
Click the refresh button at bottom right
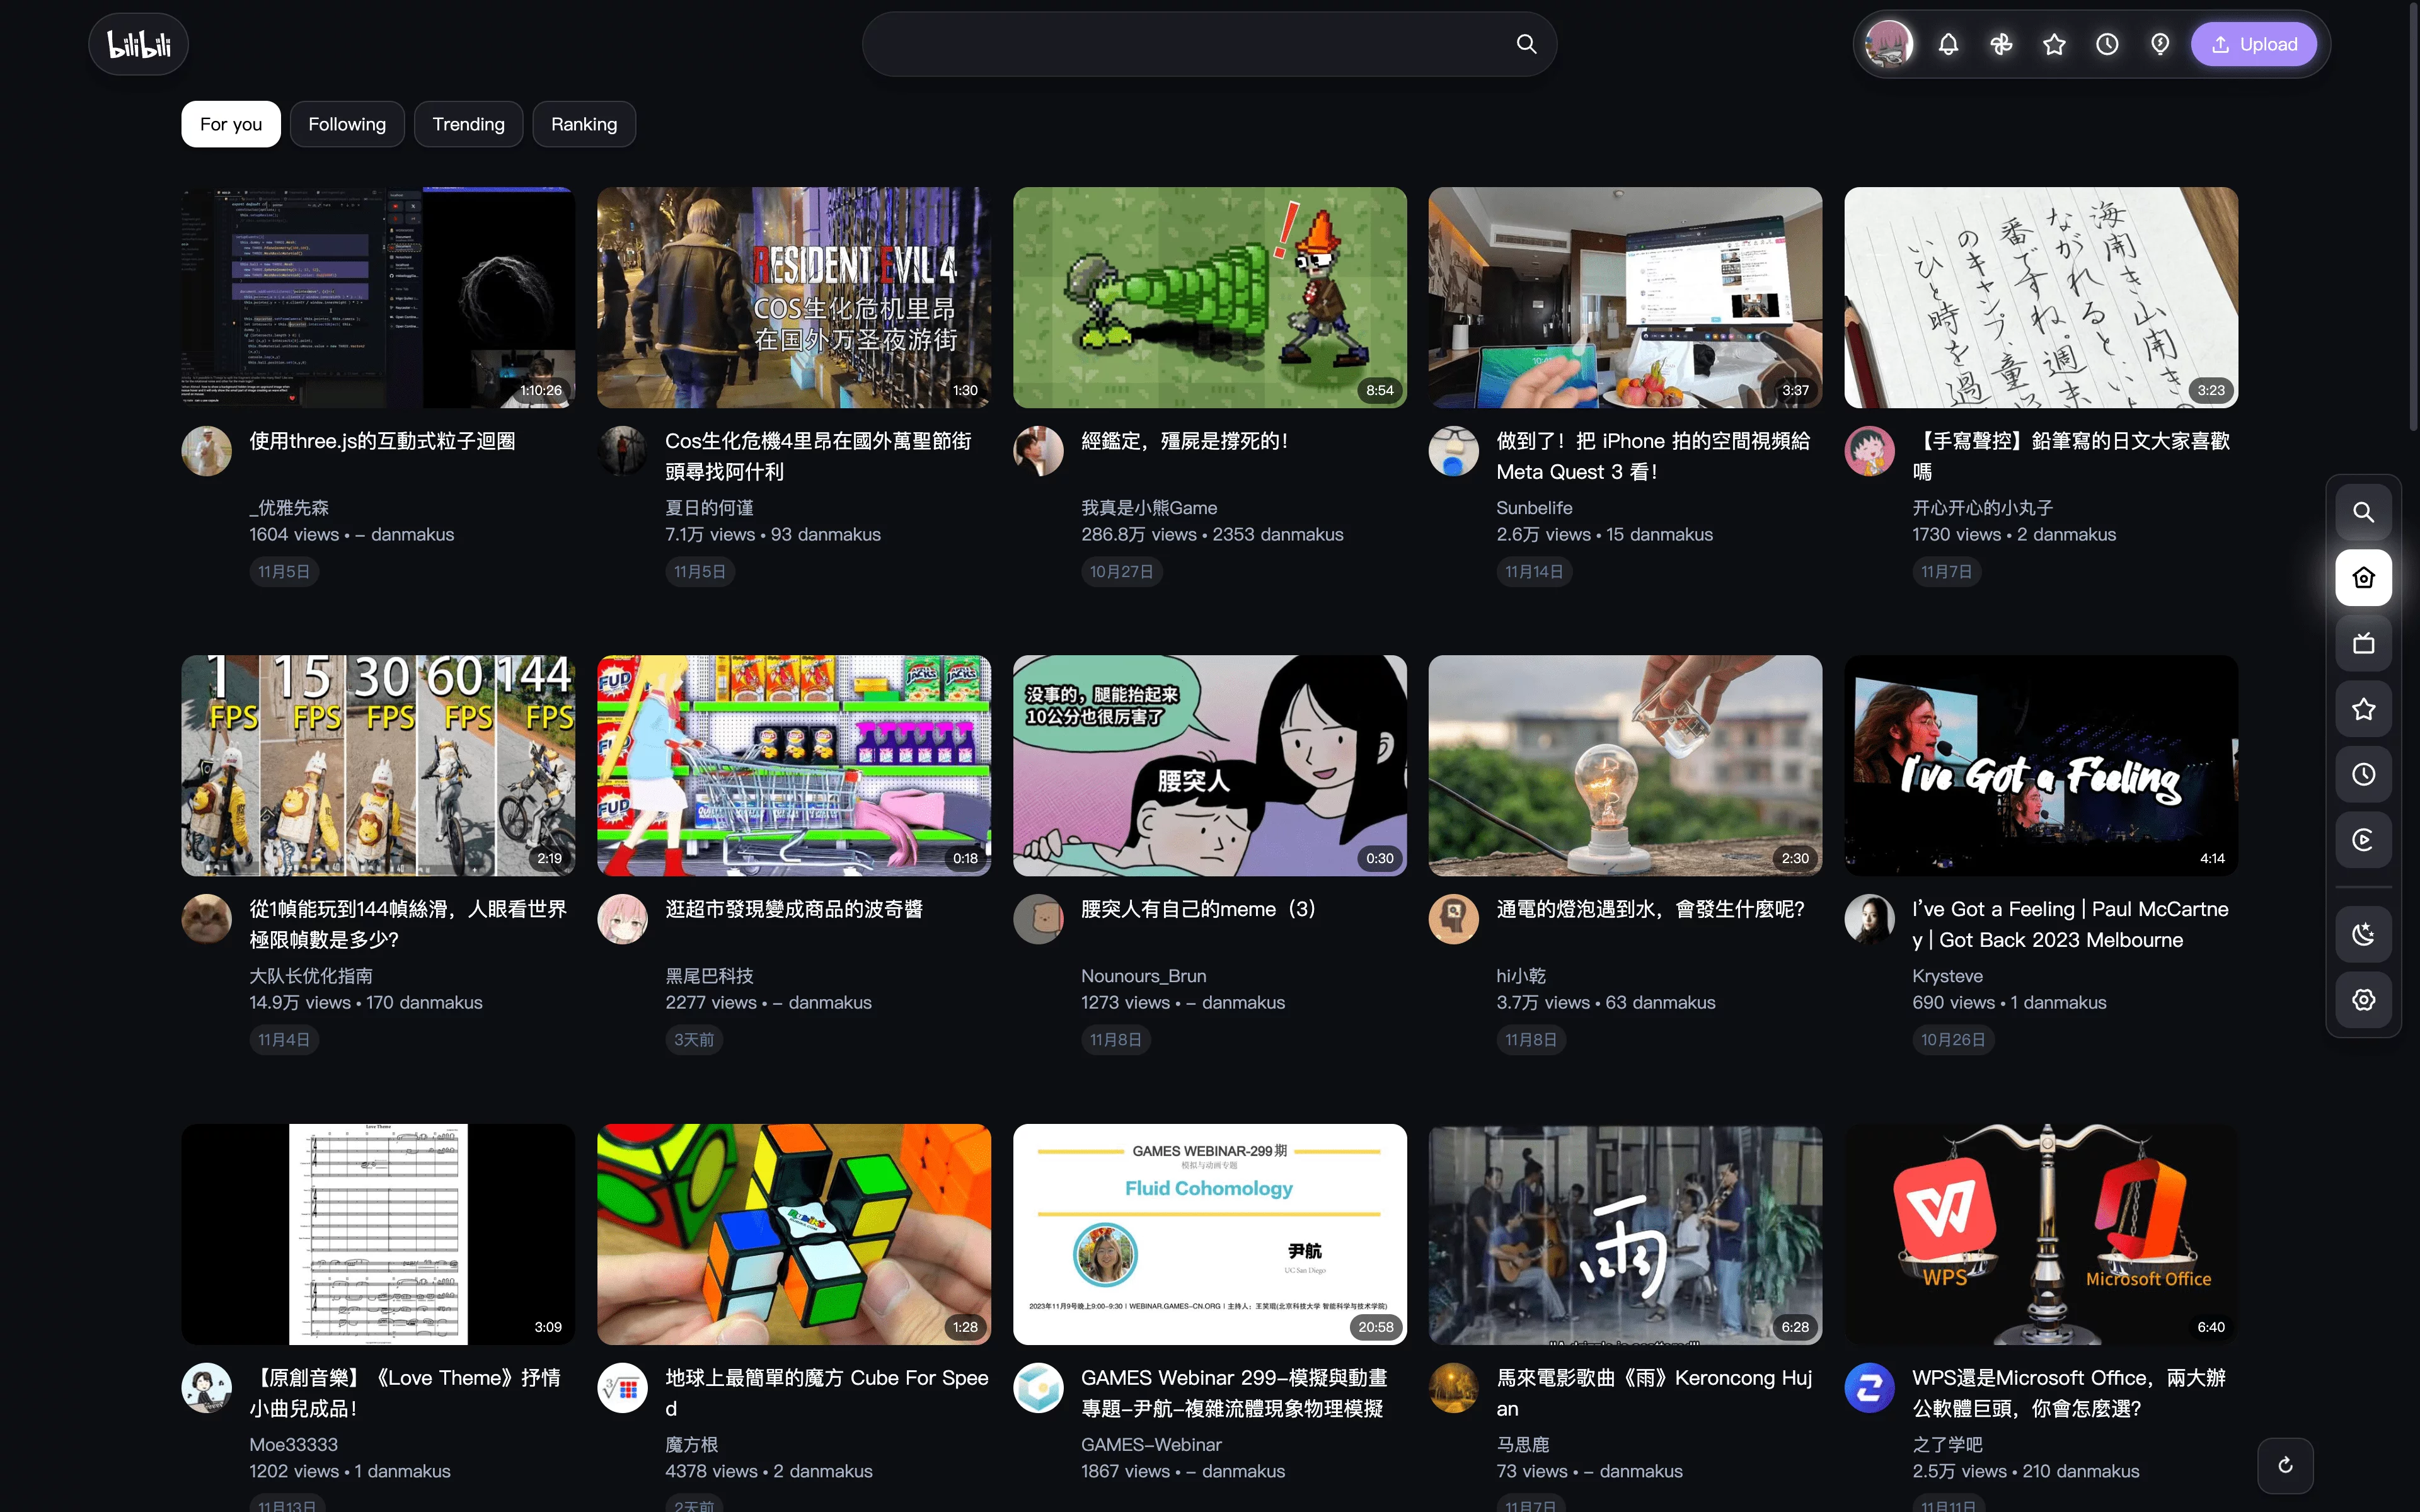click(x=2285, y=1465)
